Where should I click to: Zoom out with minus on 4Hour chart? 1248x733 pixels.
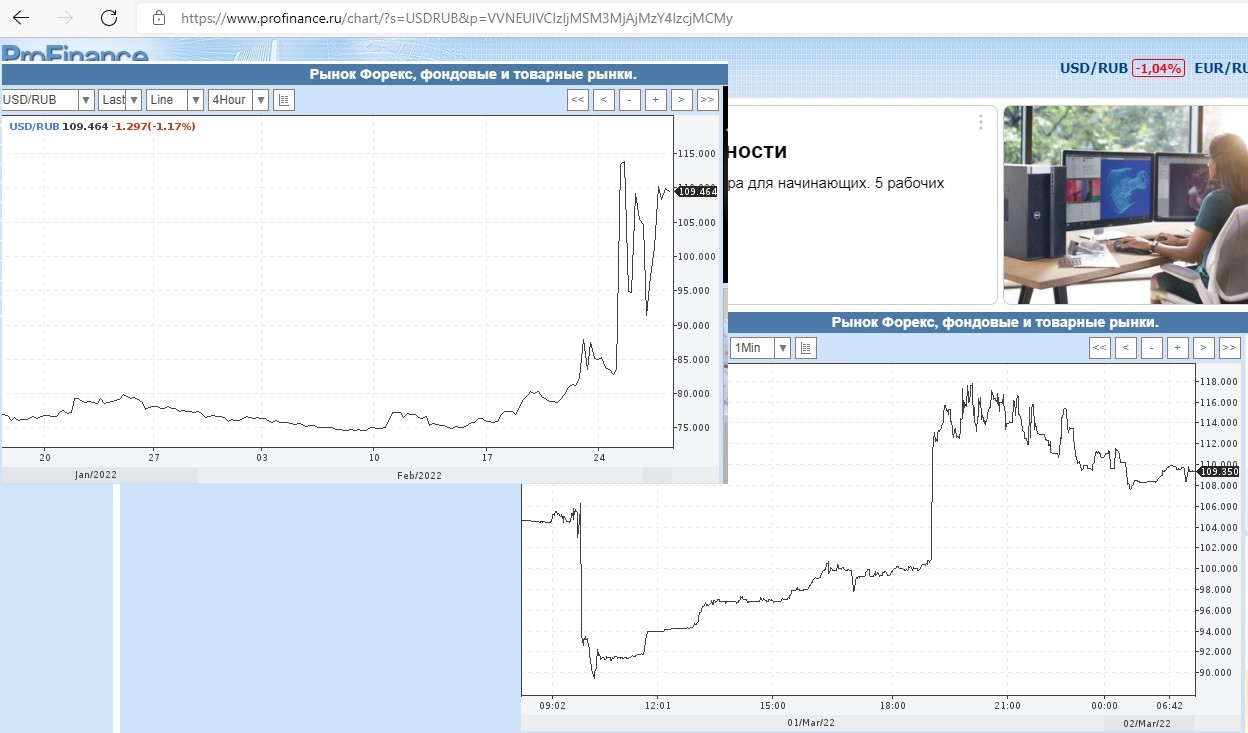point(630,99)
